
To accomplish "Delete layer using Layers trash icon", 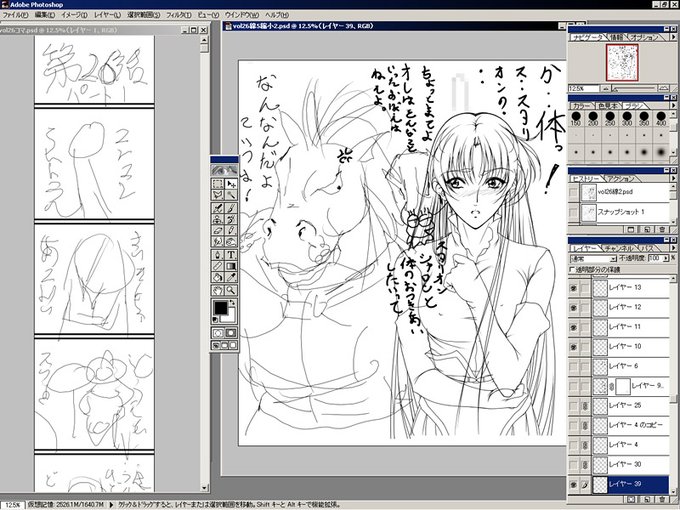I will pos(662,500).
